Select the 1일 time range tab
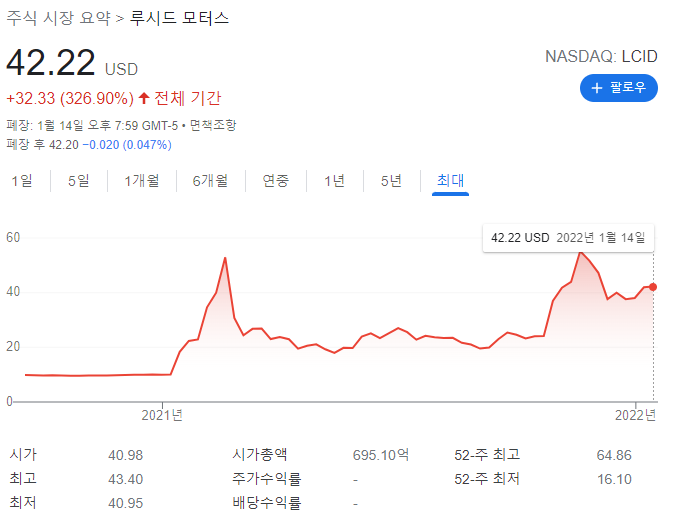699x527 pixels. tap(22, 181)
